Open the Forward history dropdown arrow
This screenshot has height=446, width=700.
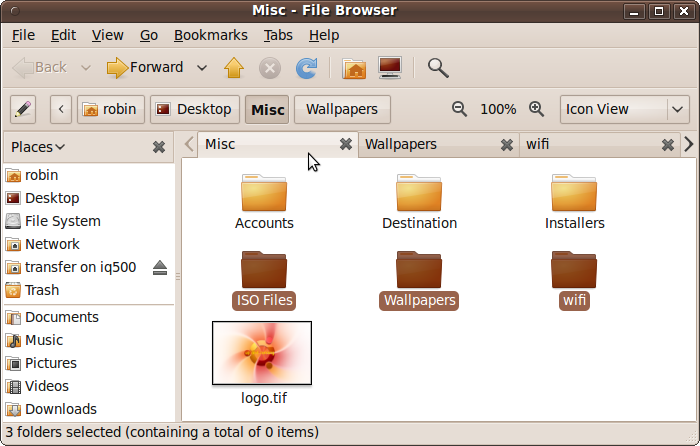[202, 68]
